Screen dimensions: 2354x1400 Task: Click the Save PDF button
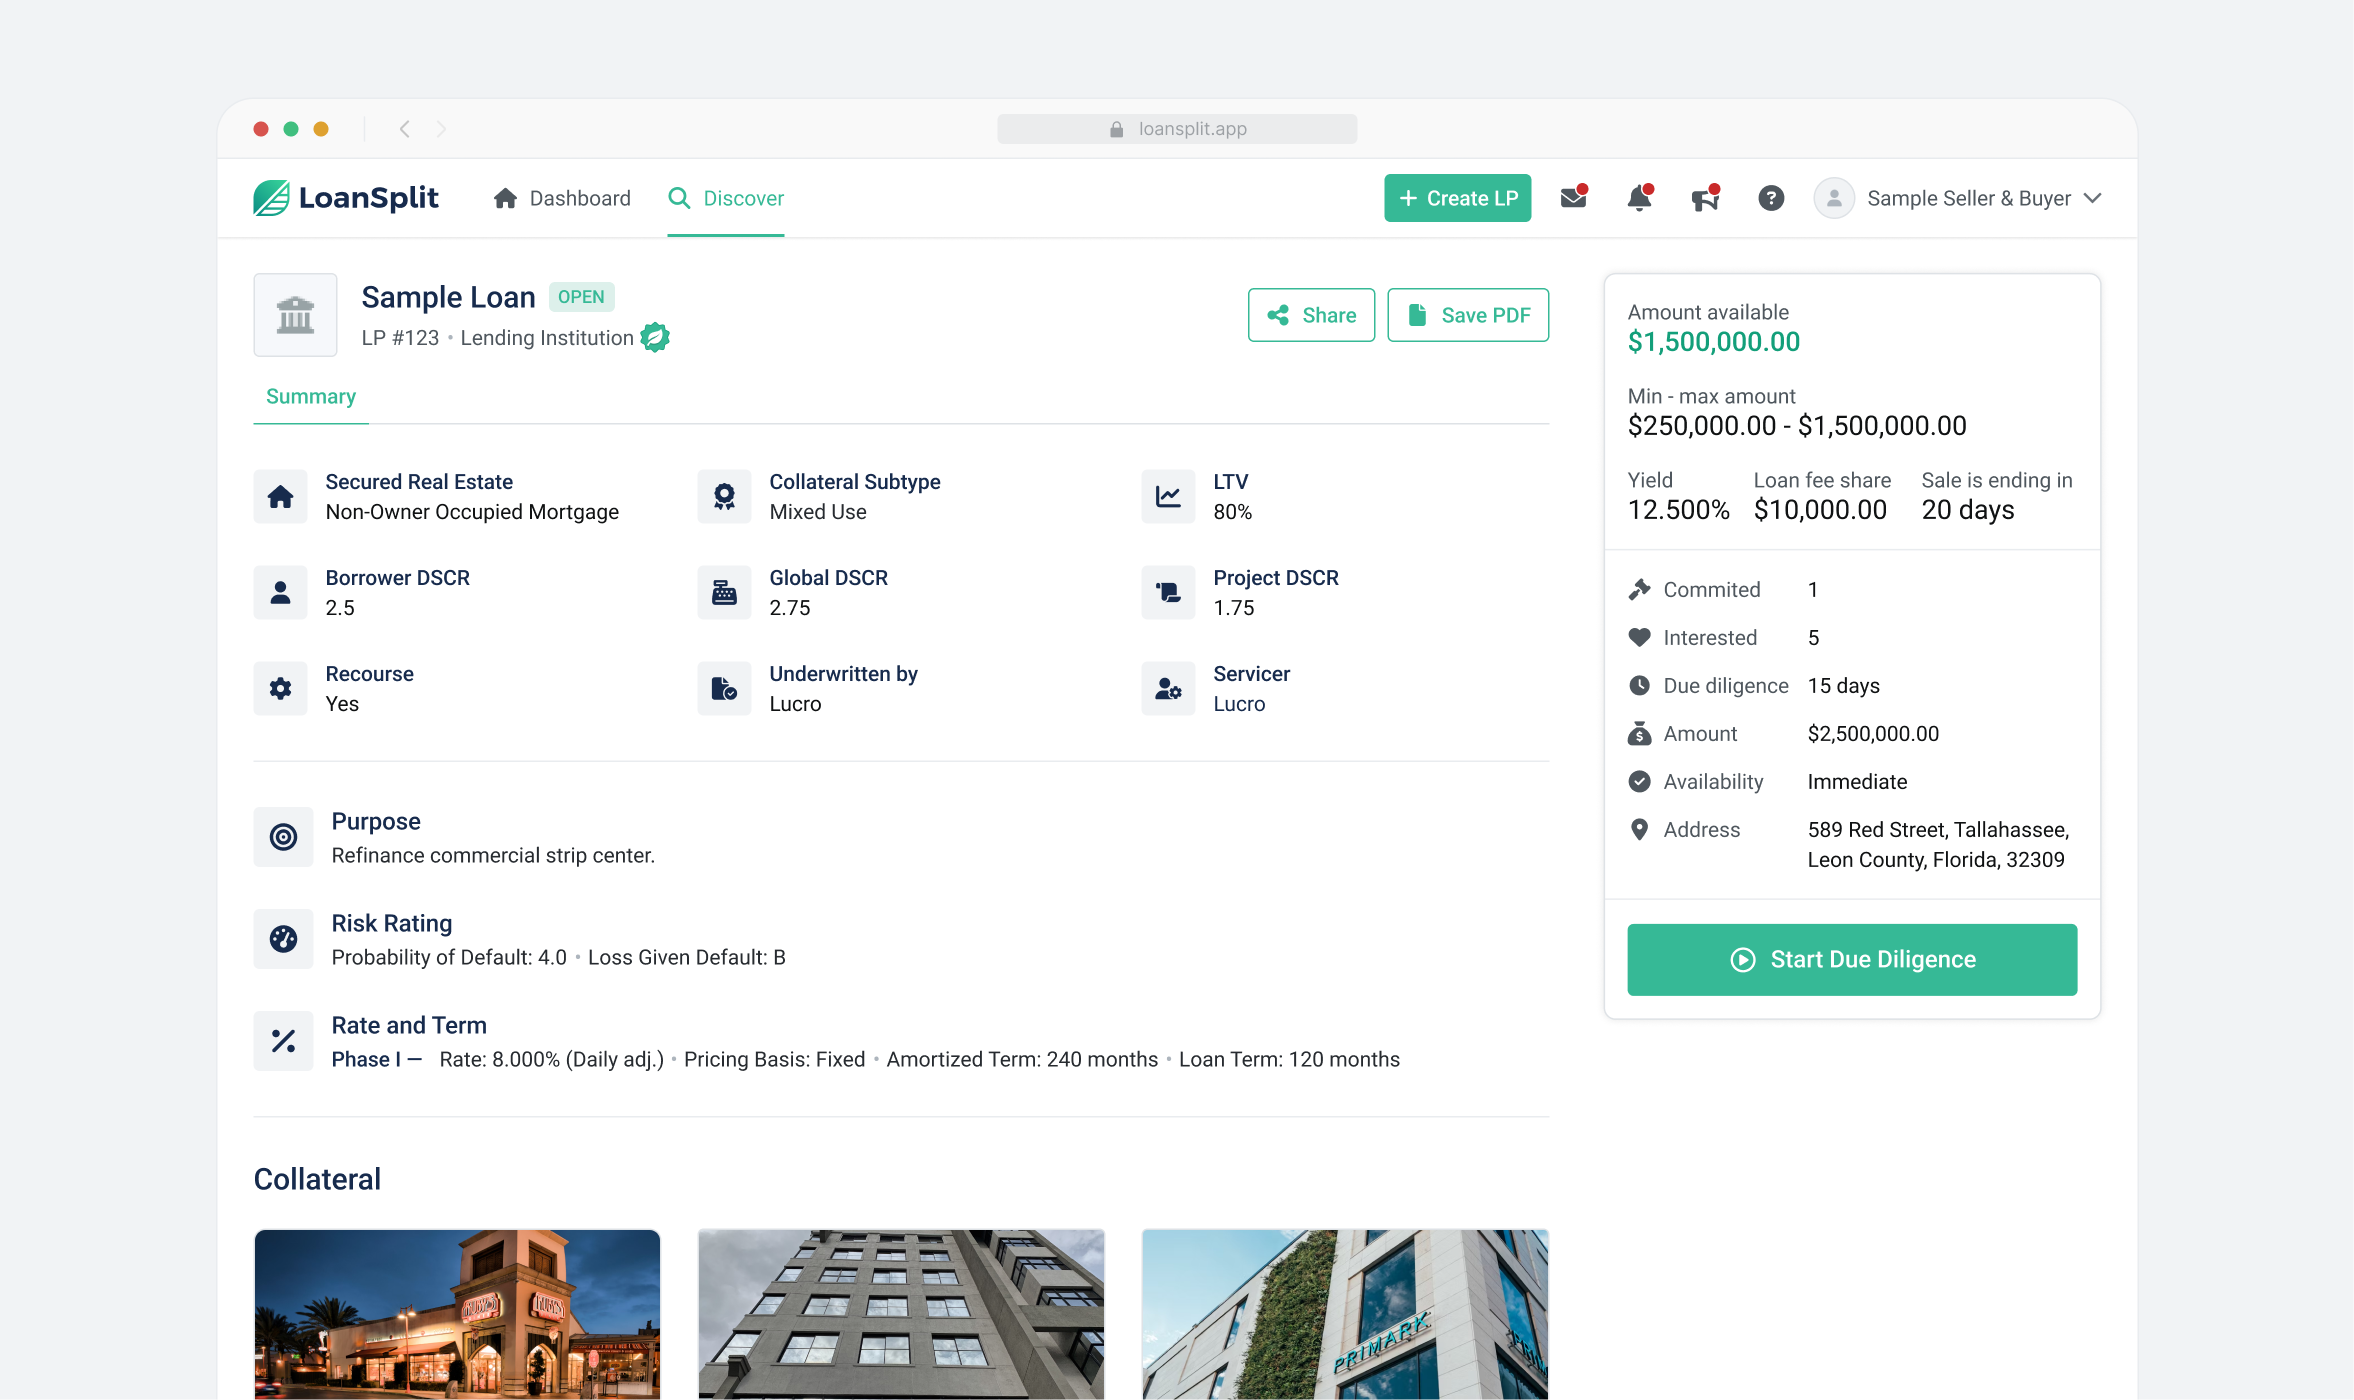click(1468, 315)
